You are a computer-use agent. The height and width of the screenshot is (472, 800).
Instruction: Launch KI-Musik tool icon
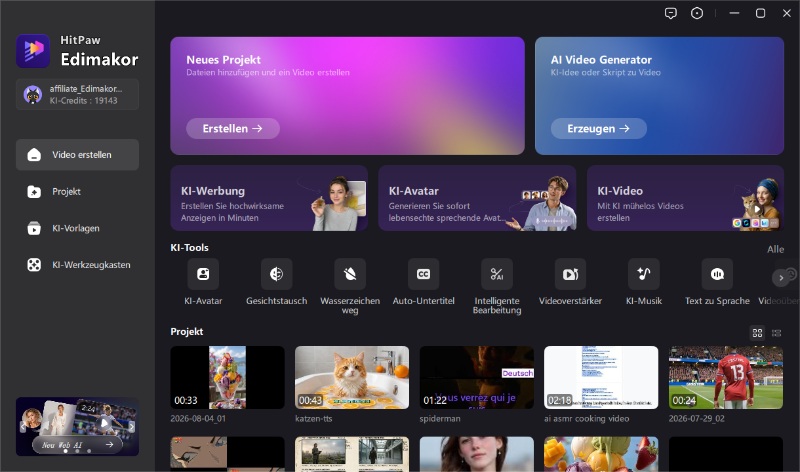(x=644, y=274)
